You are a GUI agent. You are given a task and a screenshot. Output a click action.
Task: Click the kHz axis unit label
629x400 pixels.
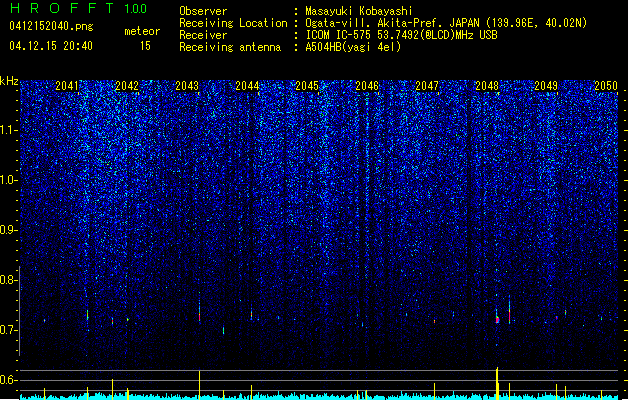click(9, 81)
